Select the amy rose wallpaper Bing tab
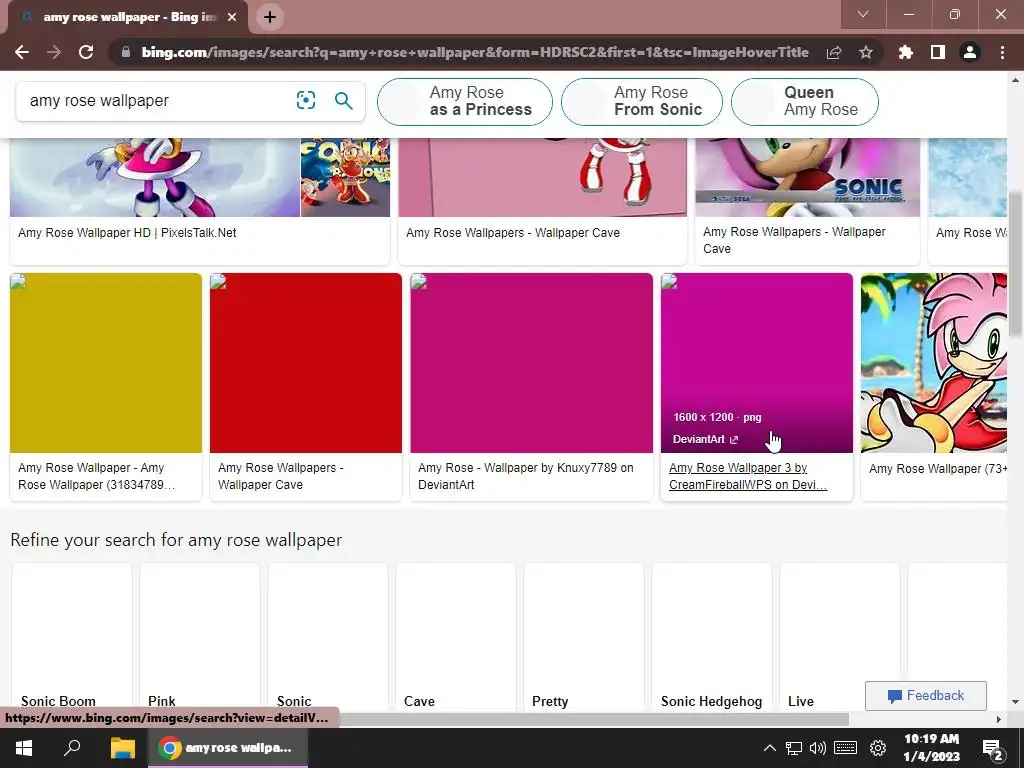 [x=129, y=17]
